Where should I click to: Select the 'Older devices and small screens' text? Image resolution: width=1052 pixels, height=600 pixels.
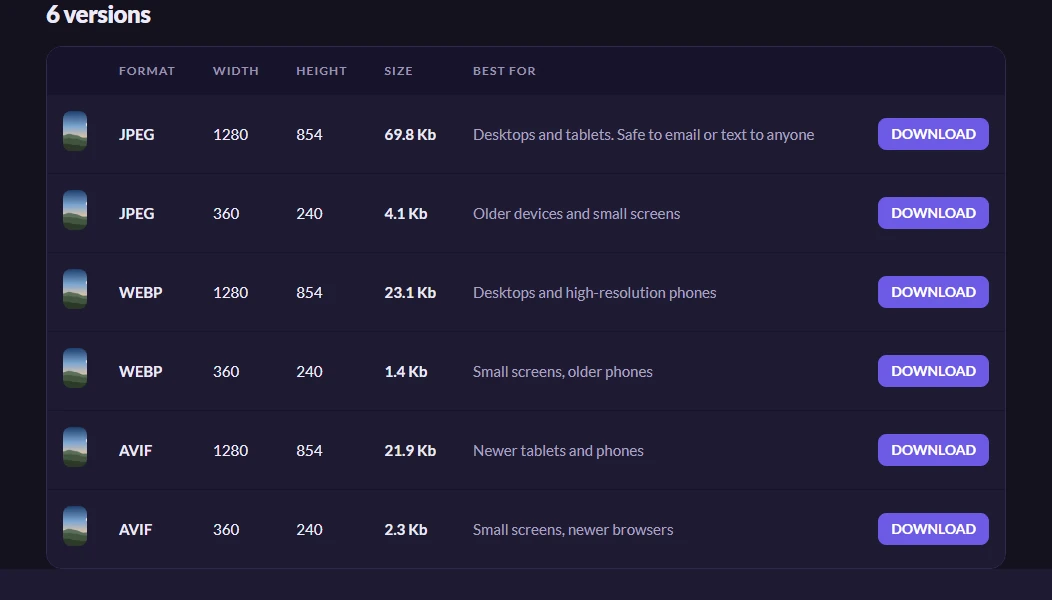click(x=576, y=214)
